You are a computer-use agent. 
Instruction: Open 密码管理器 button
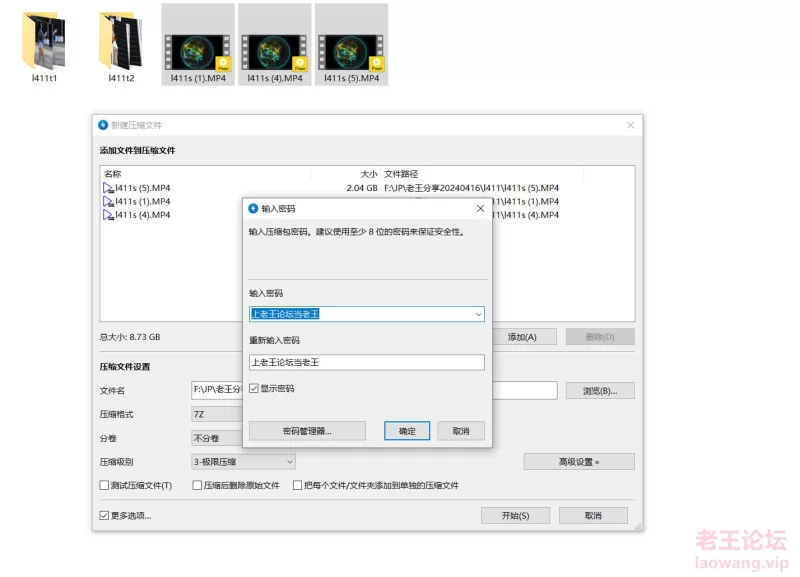point(308,431)
